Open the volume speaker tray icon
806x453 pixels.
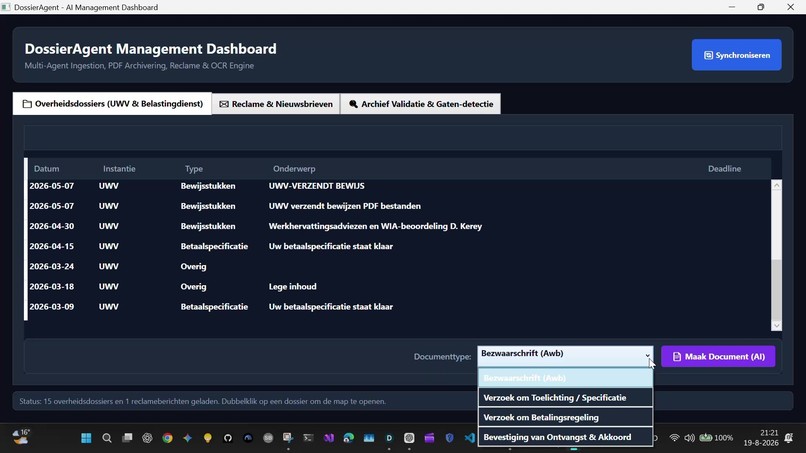[x=689, y=438]
